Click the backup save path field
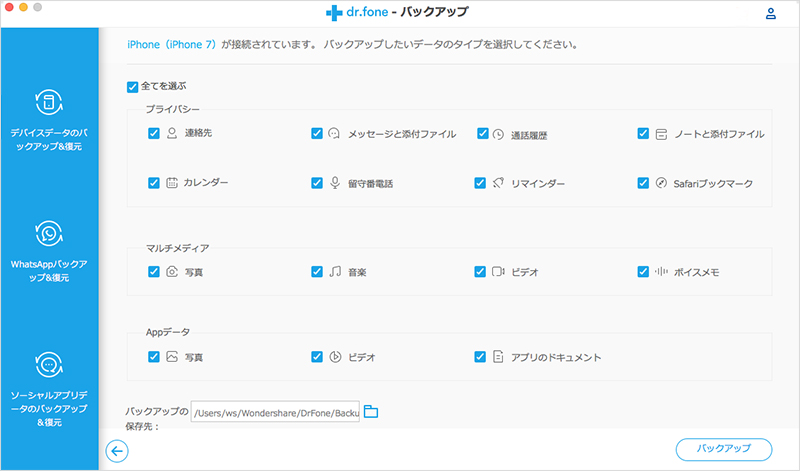Image resolution: width=800 pixels, height=471 pixels. pyautogui.click(x=276, y=412)
